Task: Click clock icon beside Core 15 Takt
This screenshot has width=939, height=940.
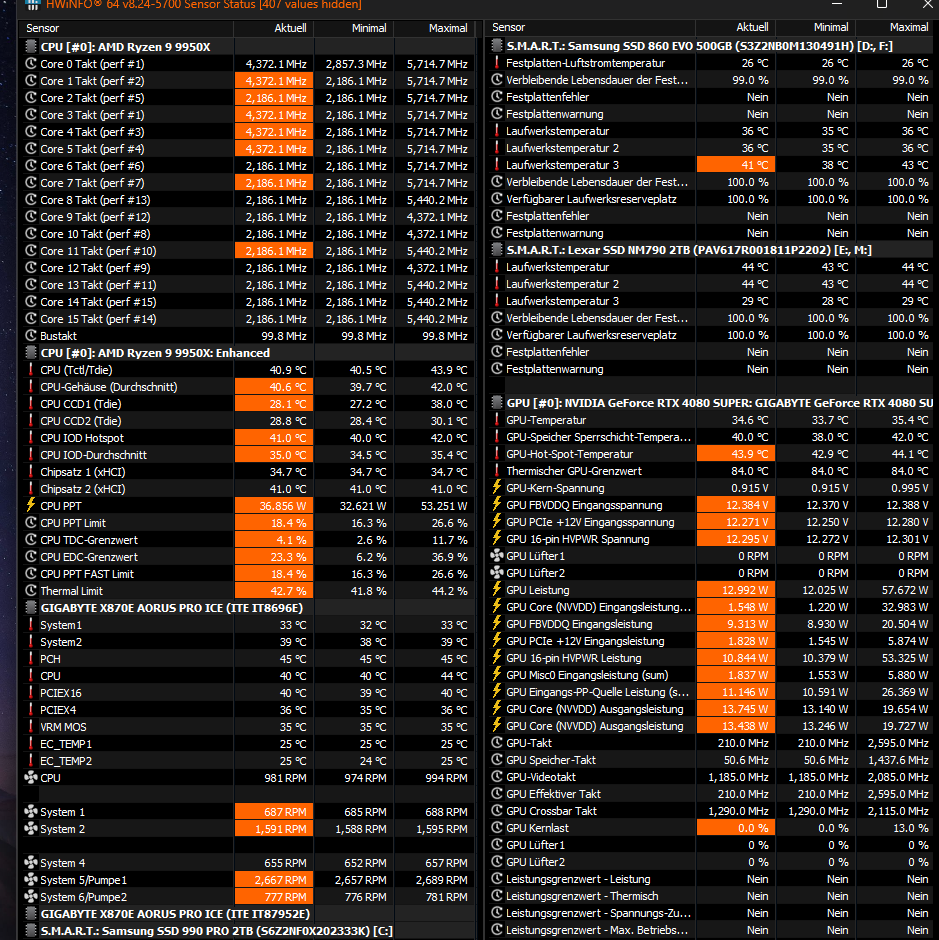Action: coord(31,319)
